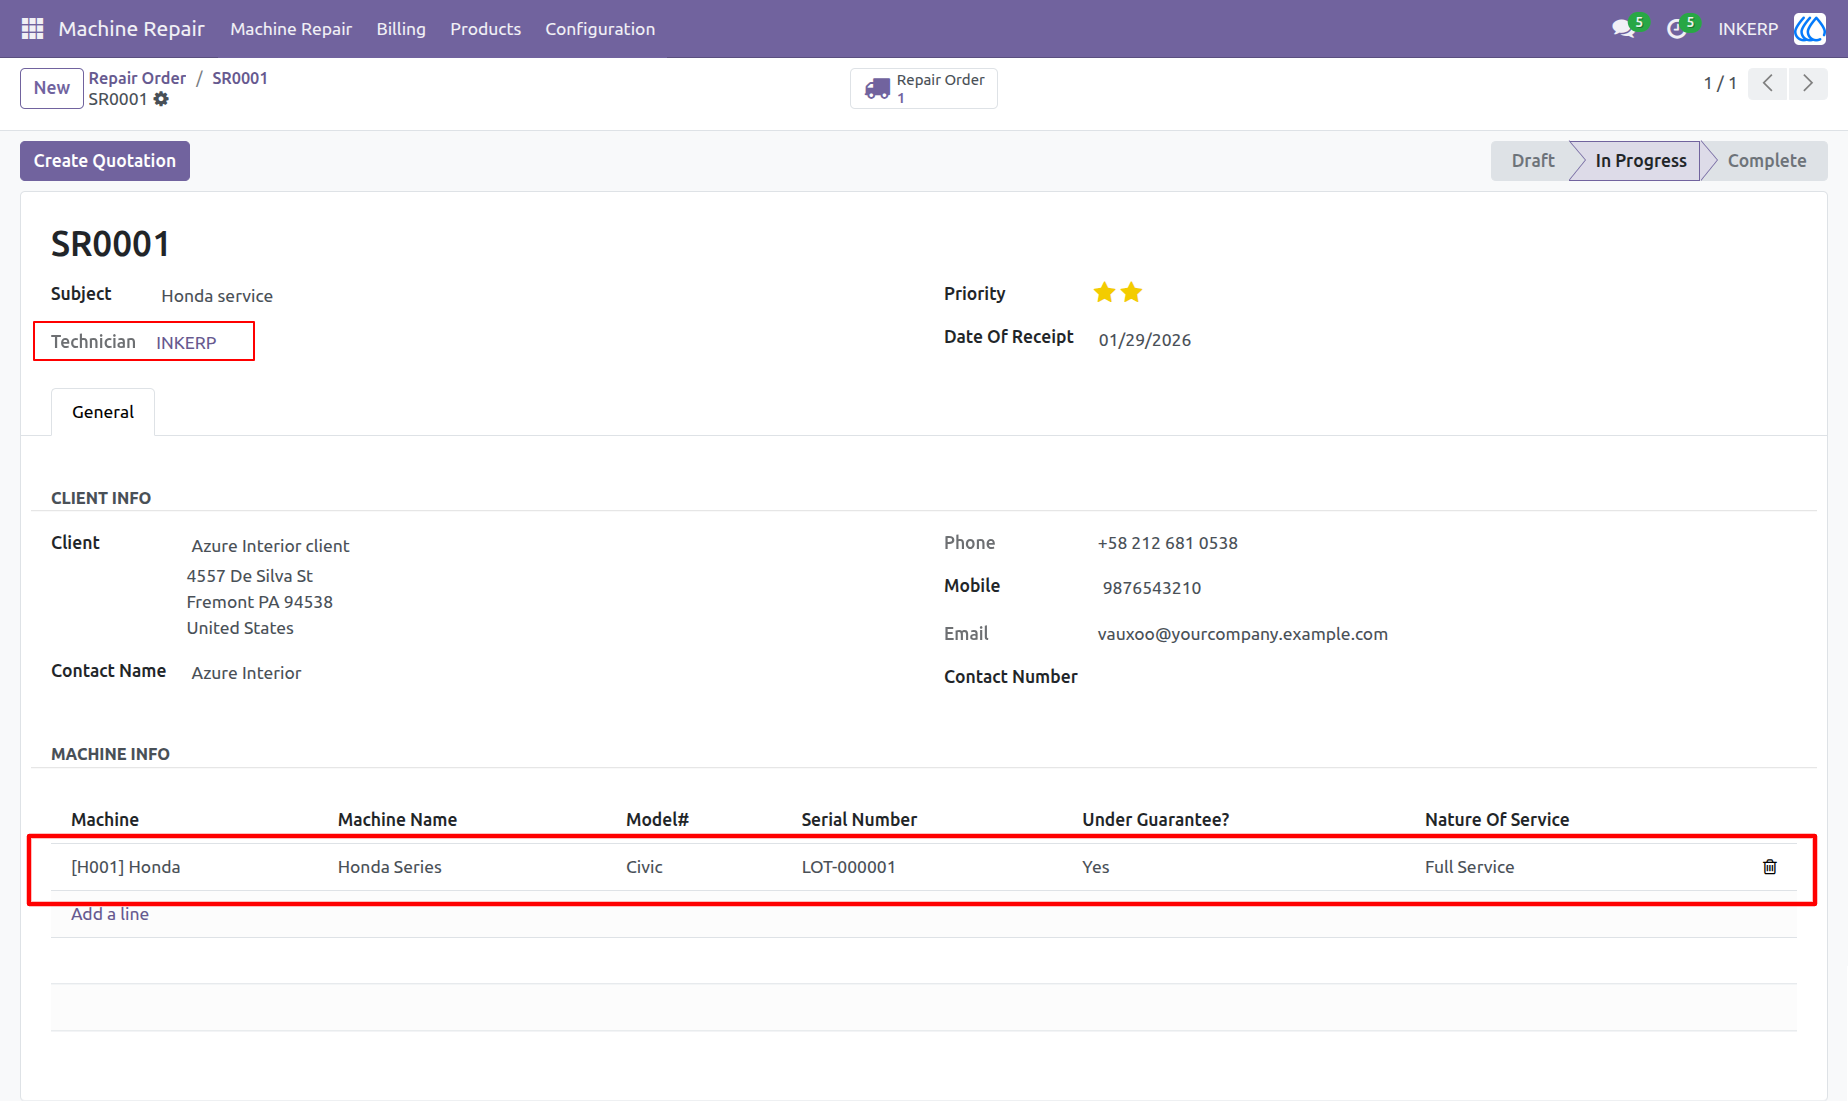Click Under Guarantee Yes cell
This screenshot has height=1104, width=1848.
tap(1096, 867)
